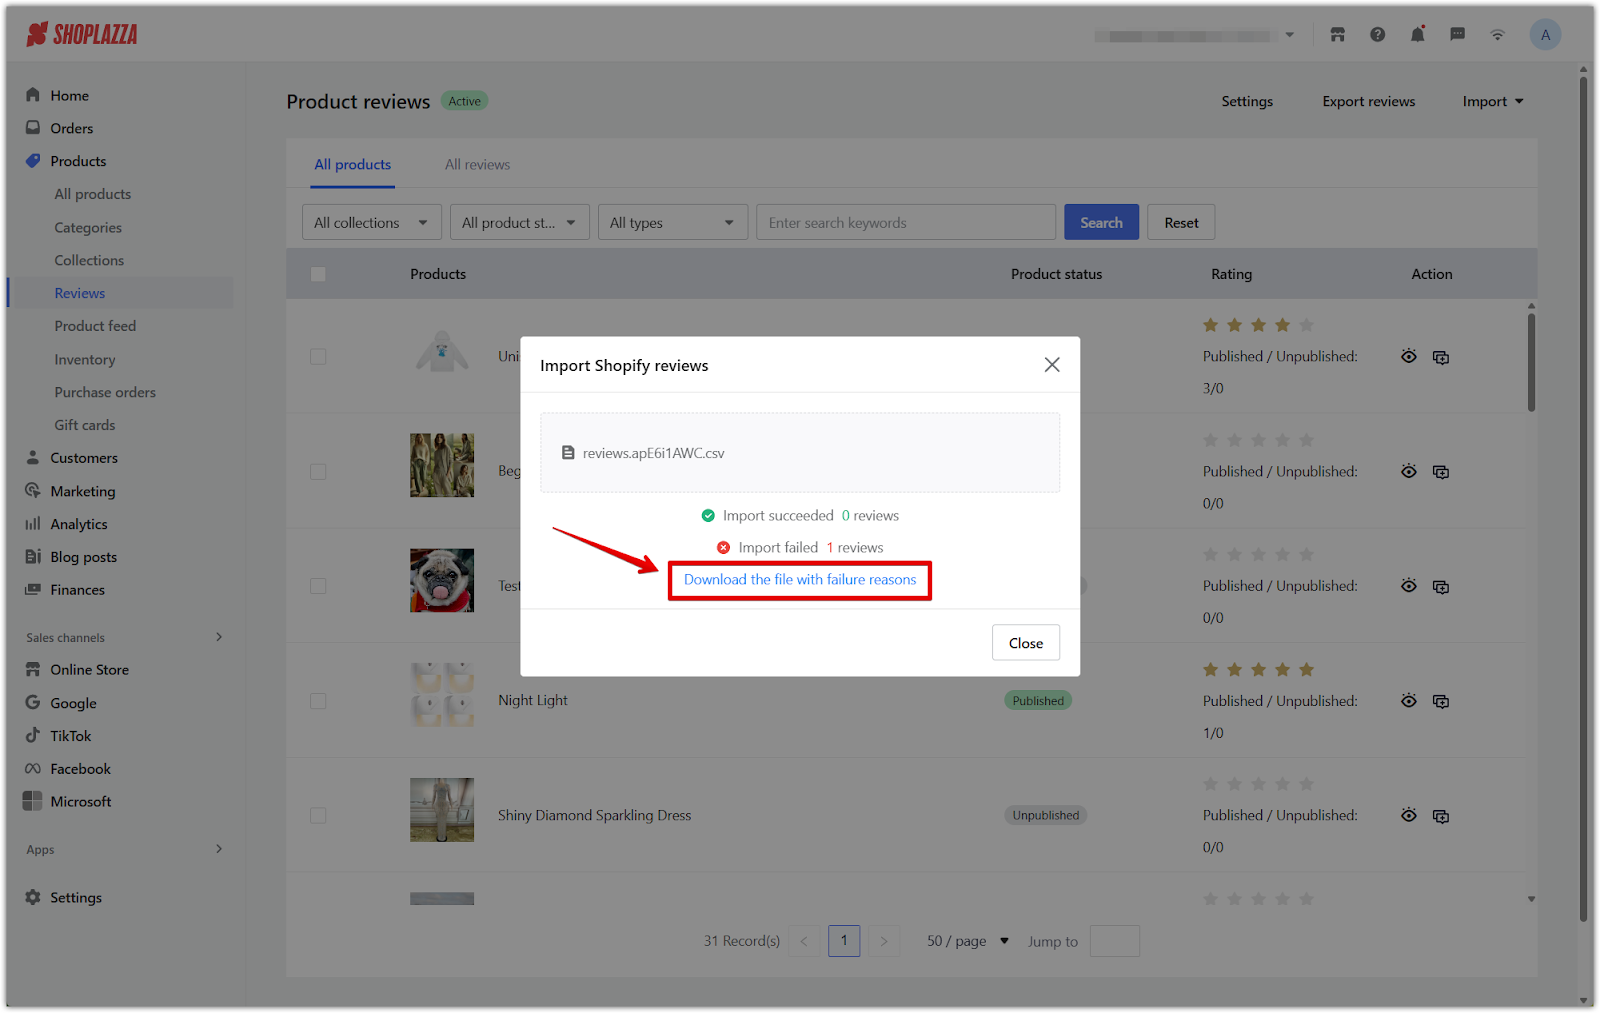Viewport: 1600px width, 1013px height.
Task: Toggle eye view icon for Shiny Diamond Dress row
Action: click(1409, 816)
